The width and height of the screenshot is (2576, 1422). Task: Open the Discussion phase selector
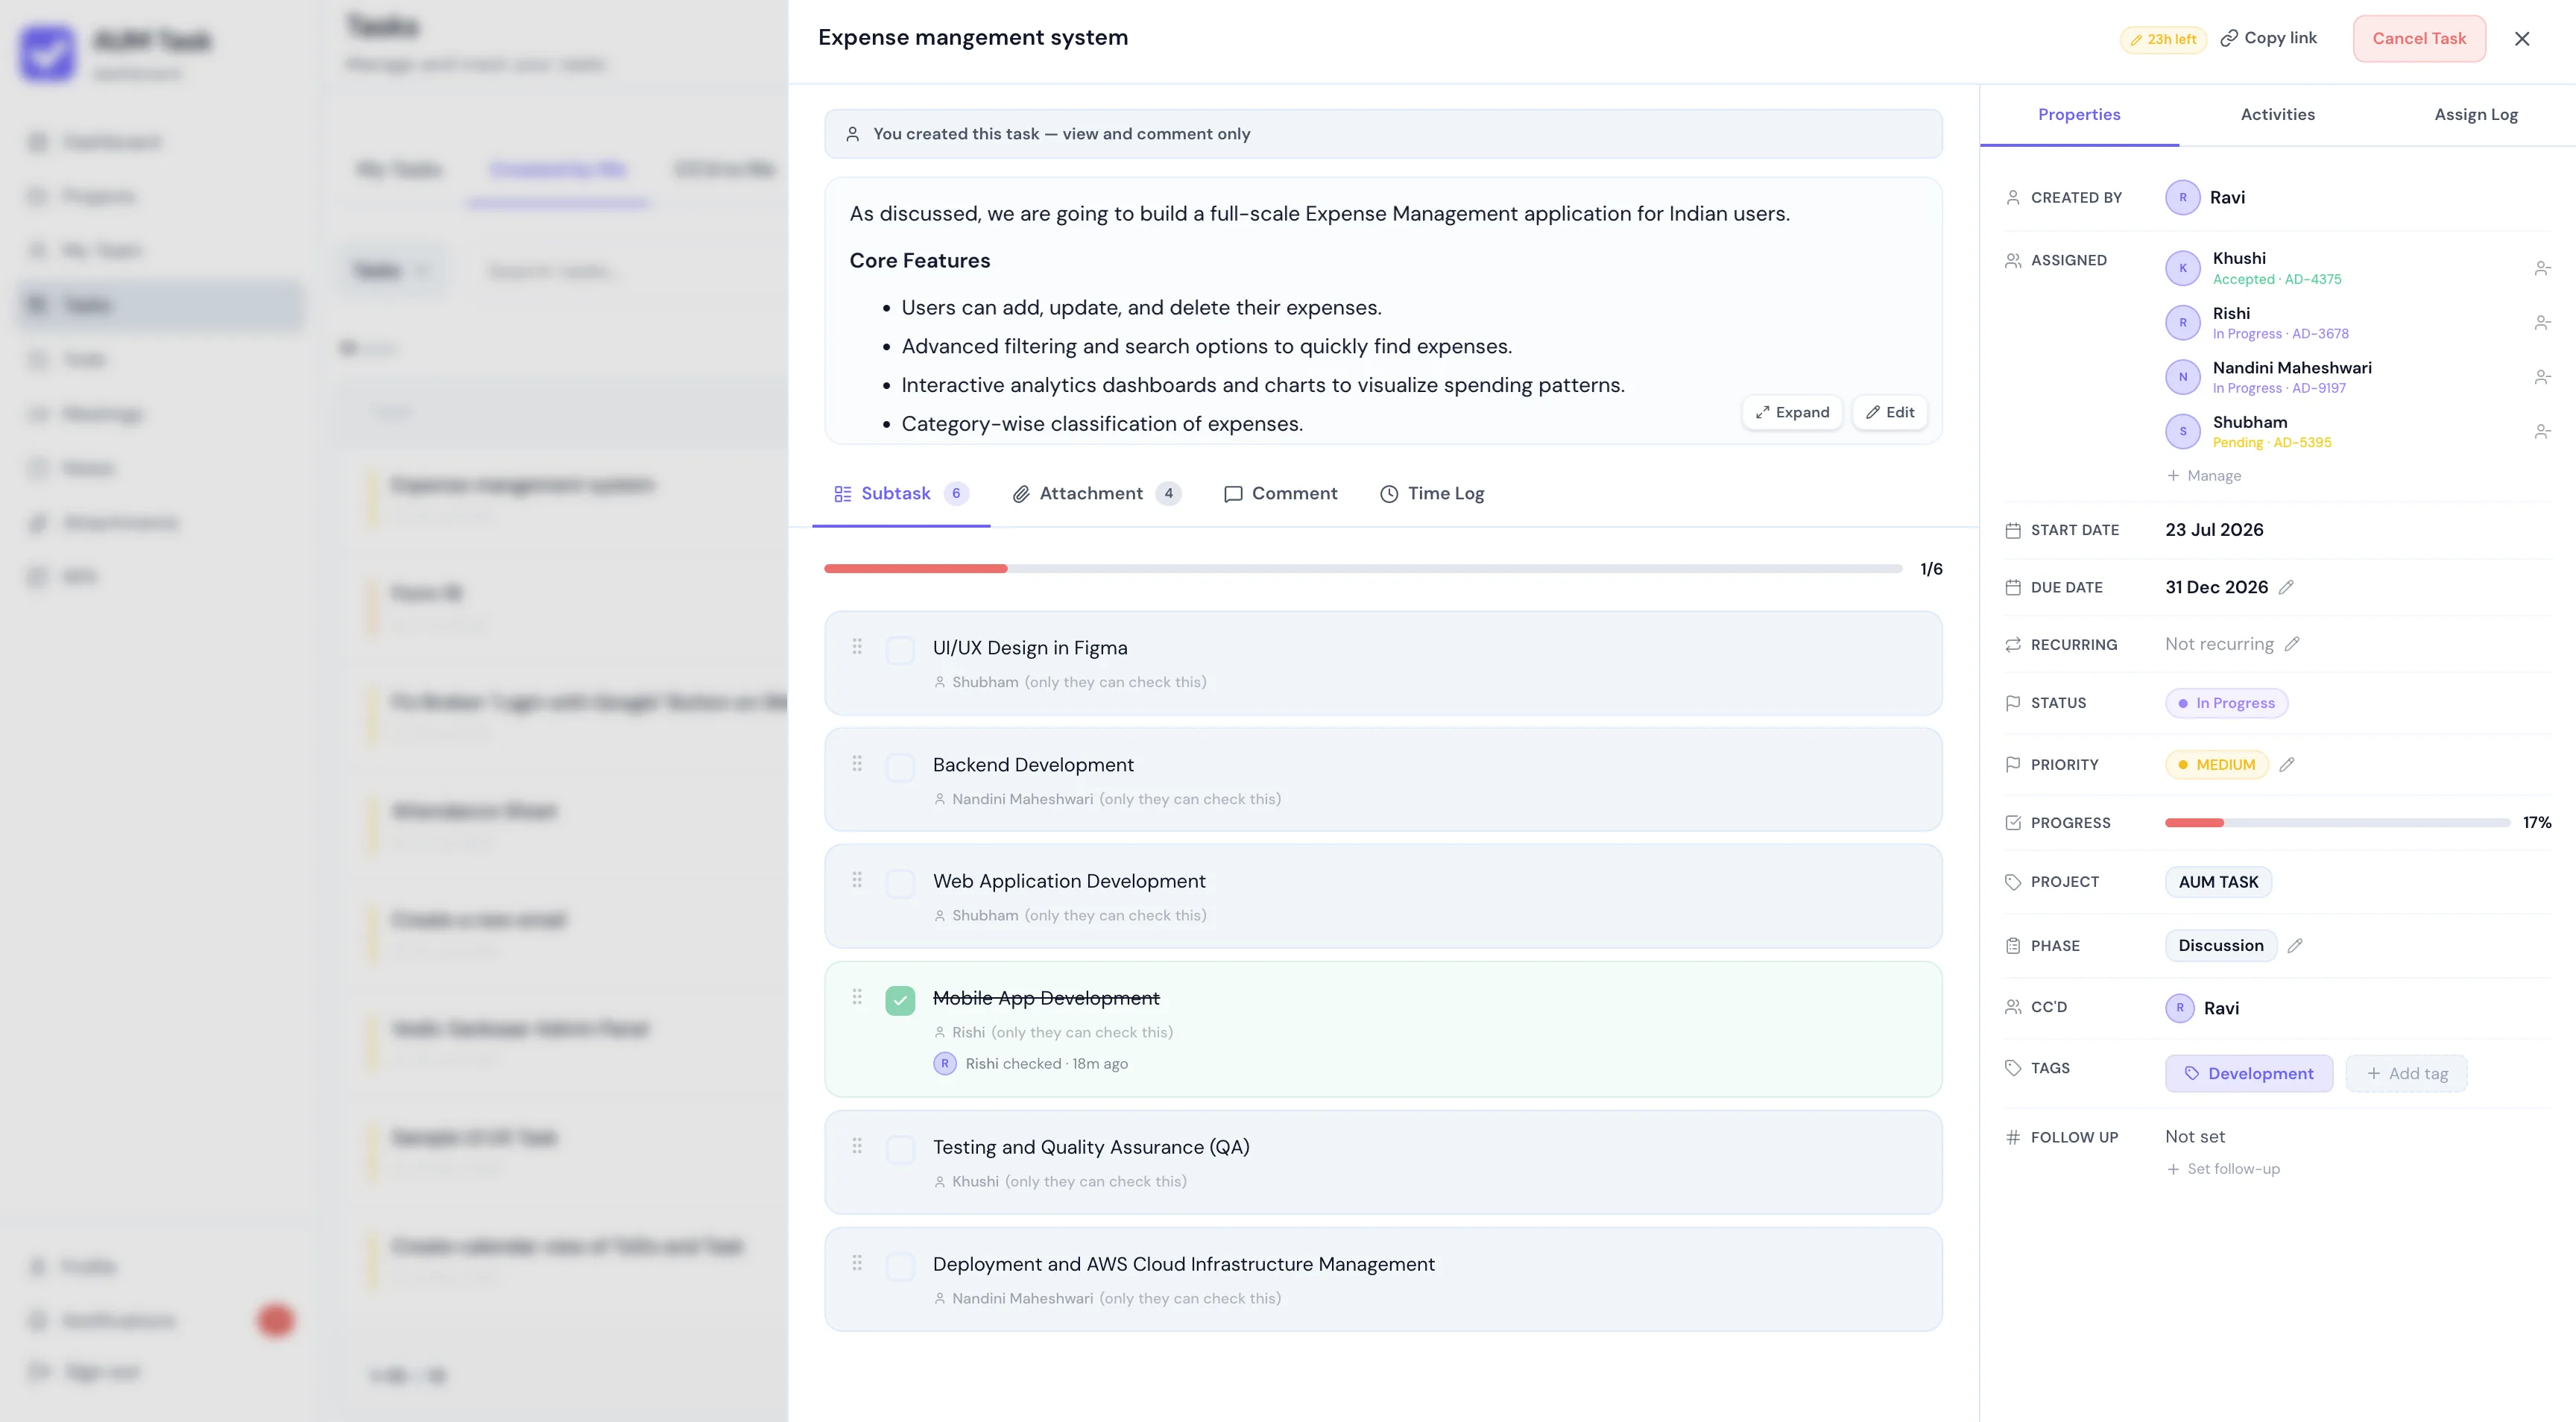click(2220, 945)
